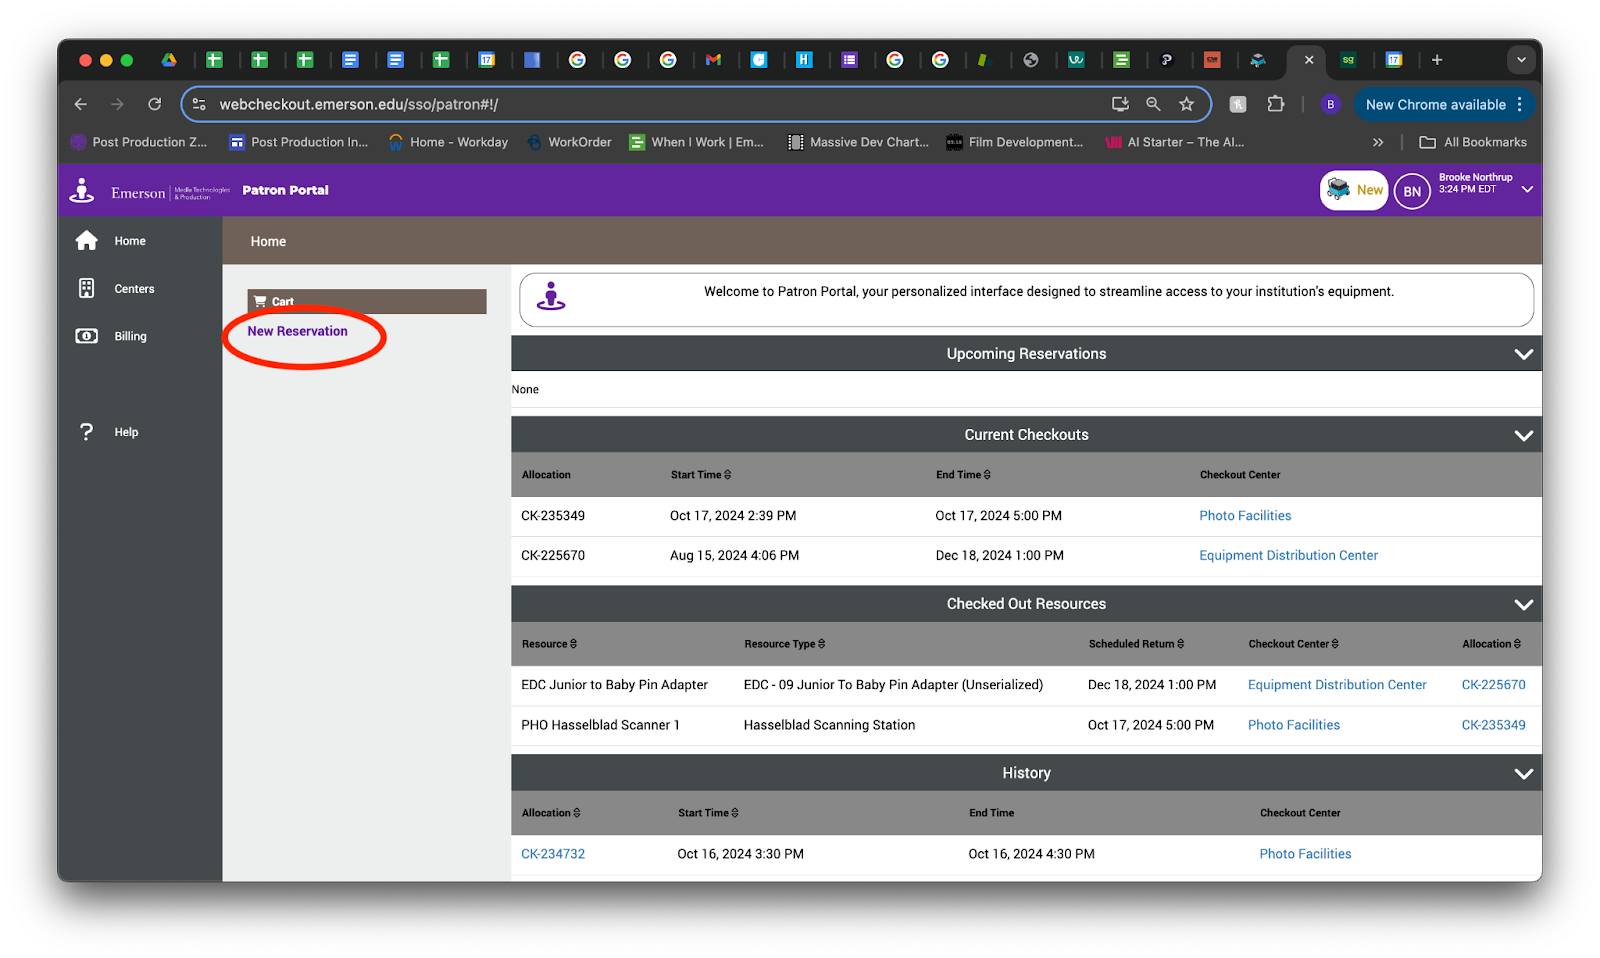
Task: Open the Brooke Northrup account dropdown
Action: click(x=1527, y=189)
